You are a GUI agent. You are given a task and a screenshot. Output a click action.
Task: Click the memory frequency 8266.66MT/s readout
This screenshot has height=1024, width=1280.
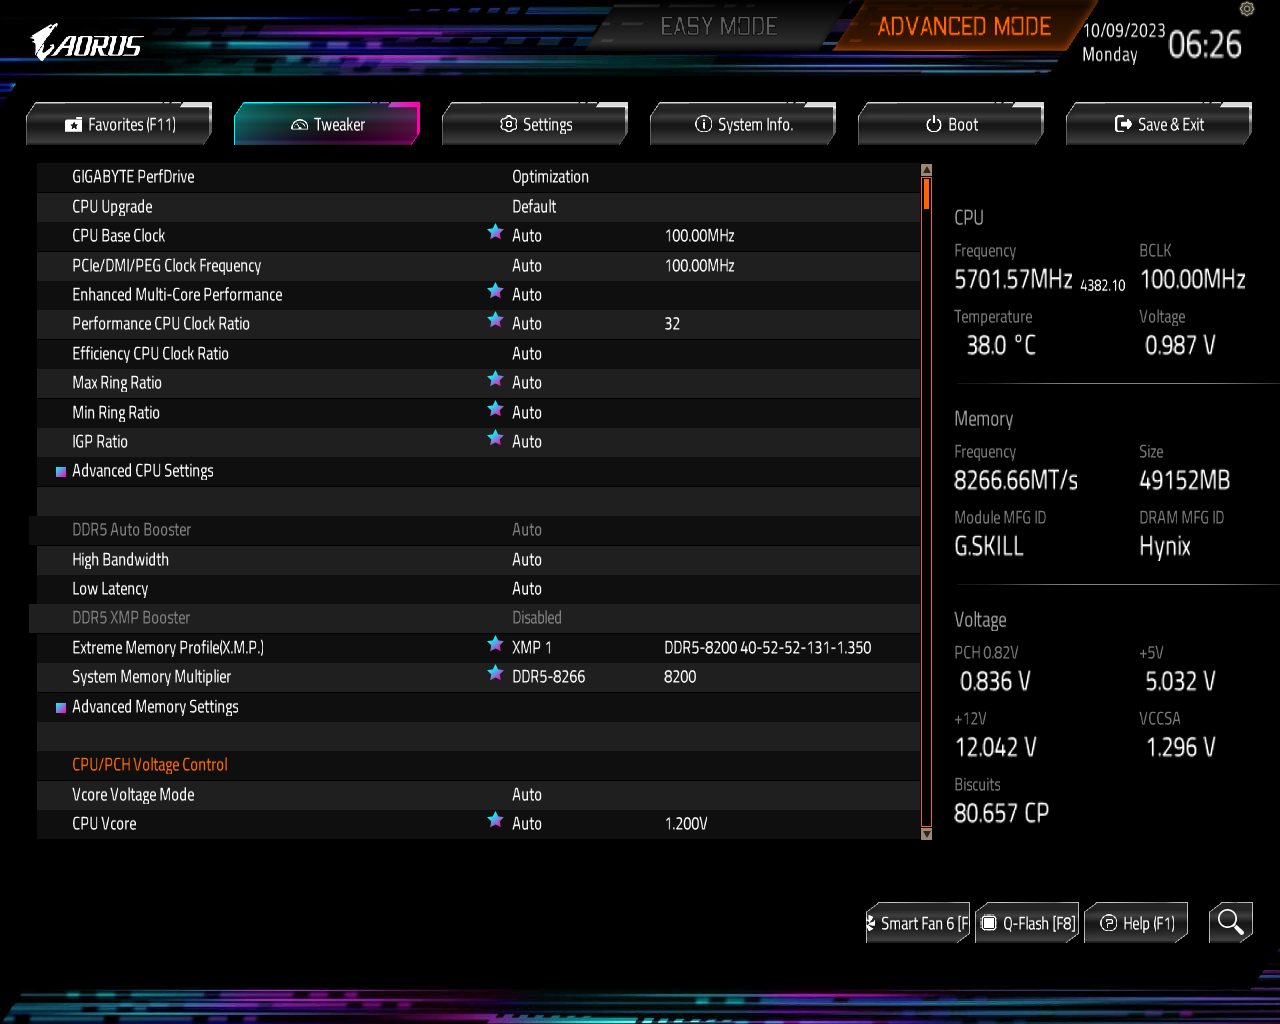1016,481
